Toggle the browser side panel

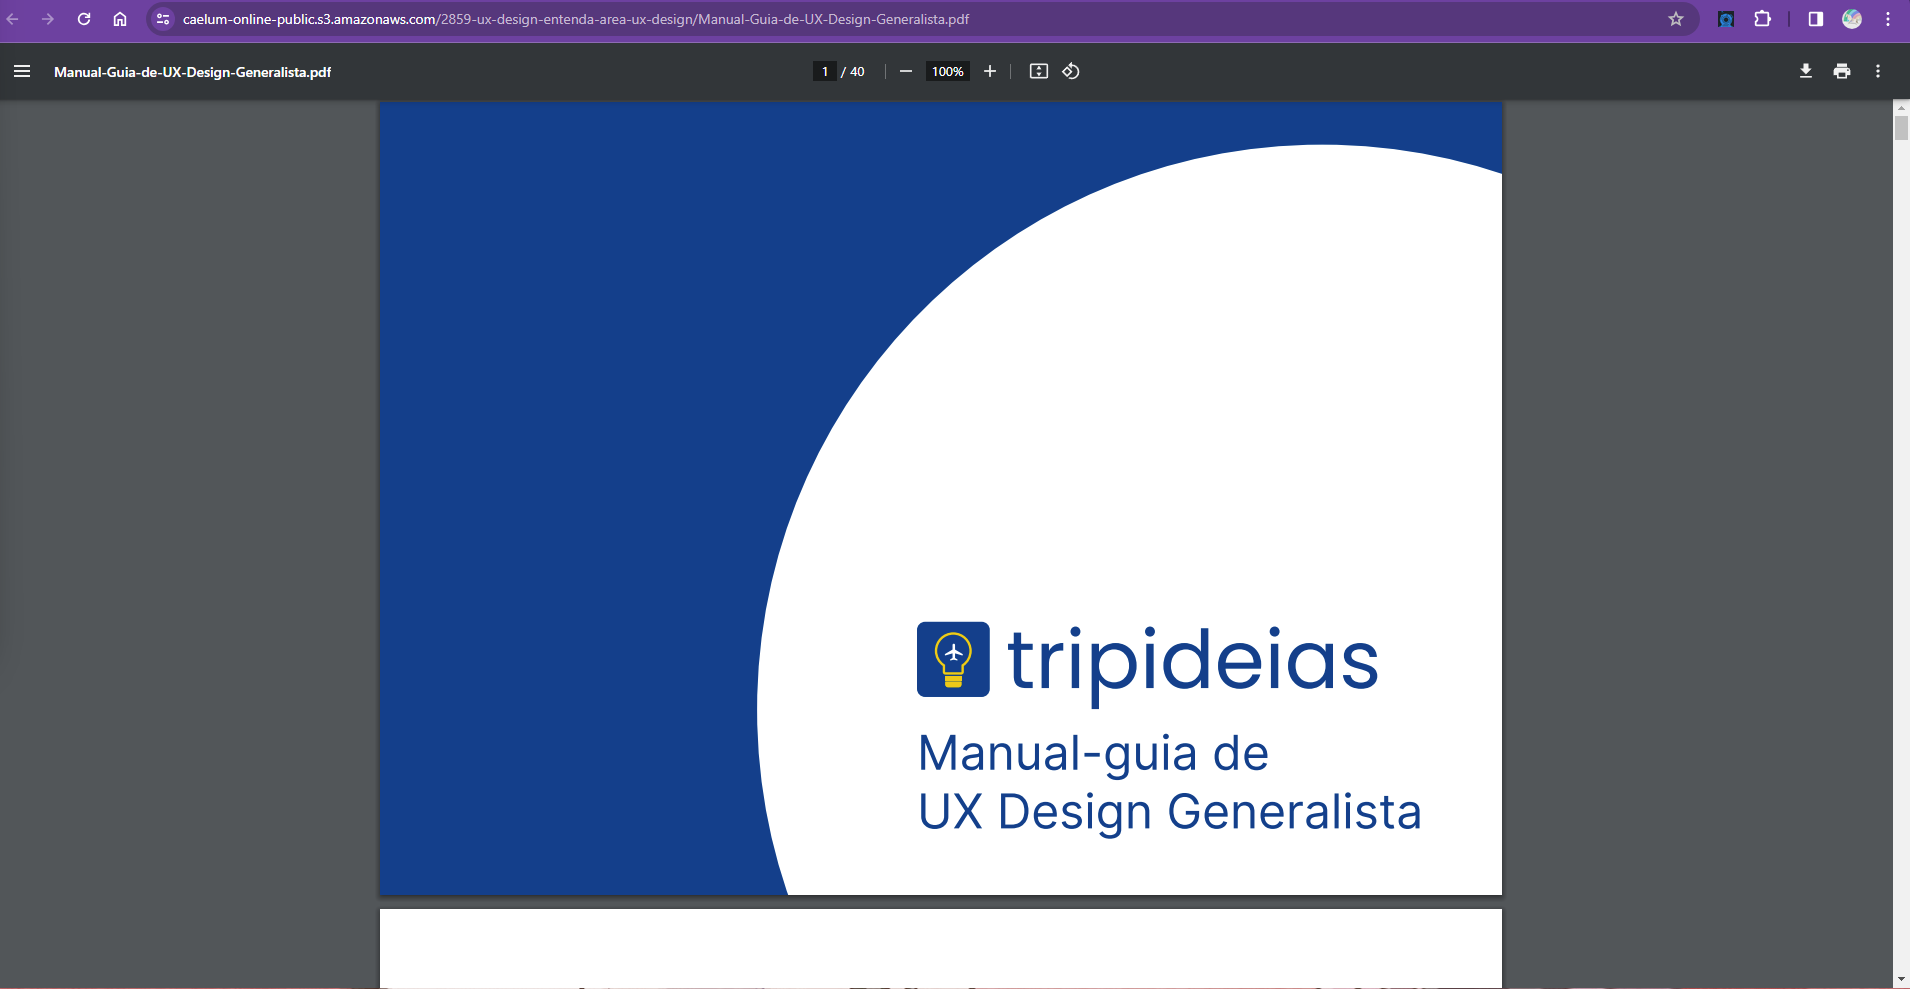1816,19
